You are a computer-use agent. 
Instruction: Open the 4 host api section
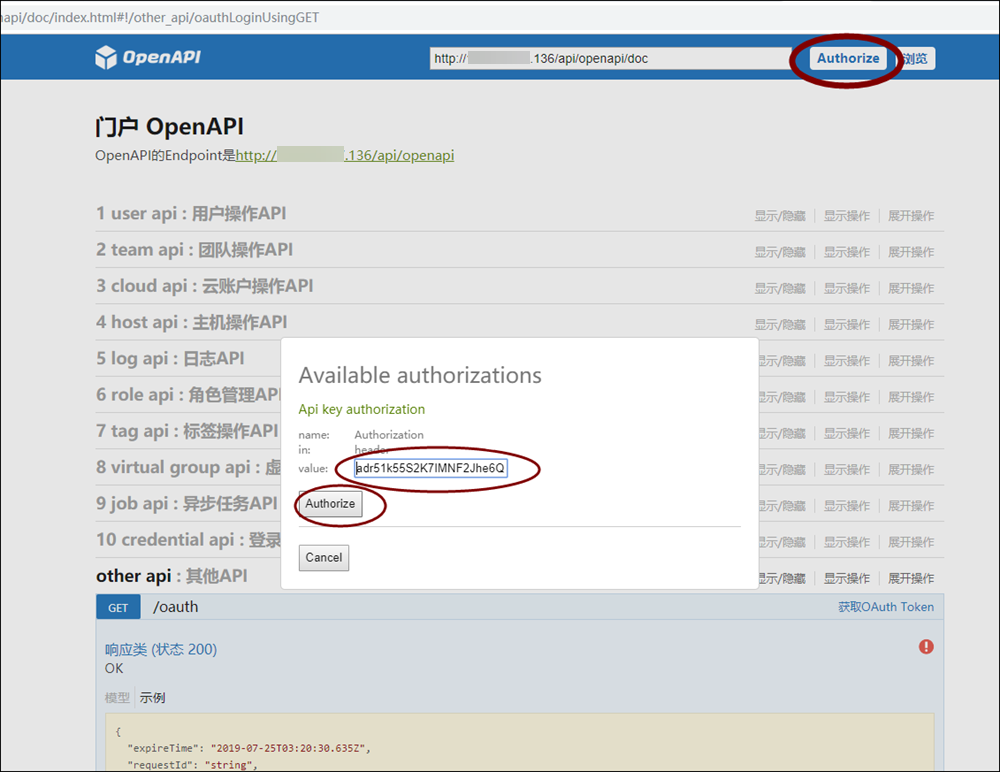tap(191, 322)
